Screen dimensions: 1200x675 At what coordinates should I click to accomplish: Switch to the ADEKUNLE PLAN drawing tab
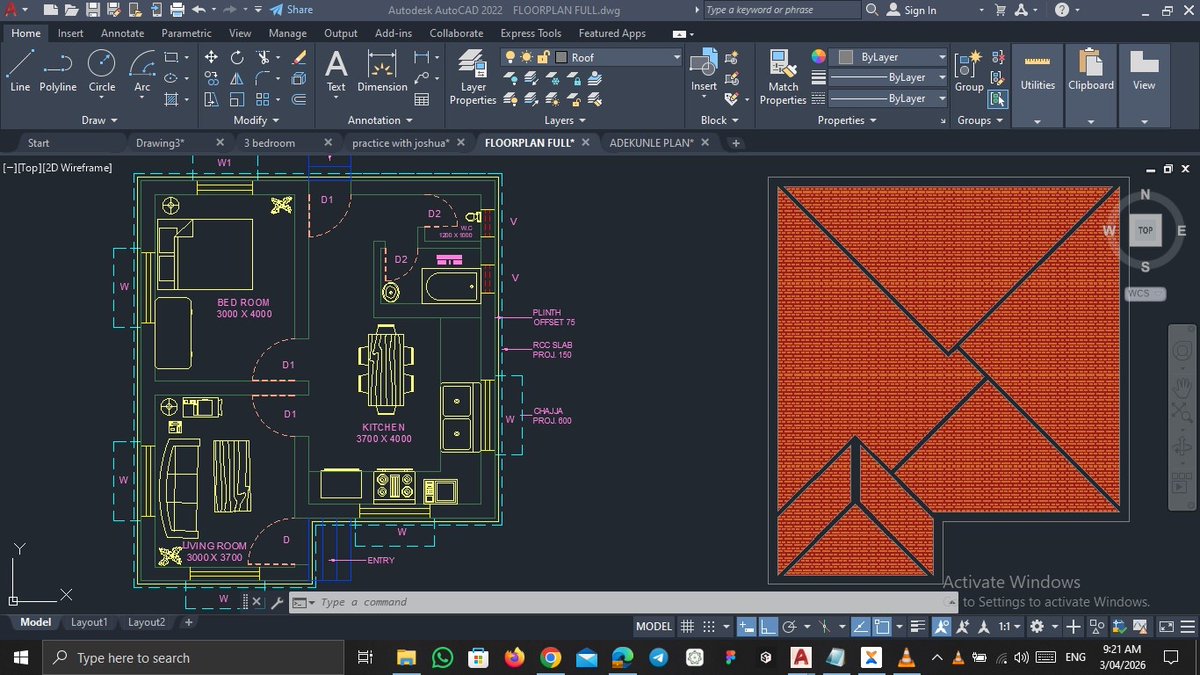(x=651, y=143)
